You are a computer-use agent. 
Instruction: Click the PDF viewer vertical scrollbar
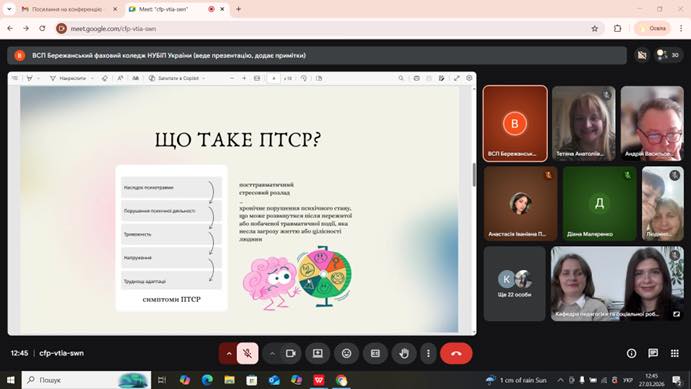point(474,175)
